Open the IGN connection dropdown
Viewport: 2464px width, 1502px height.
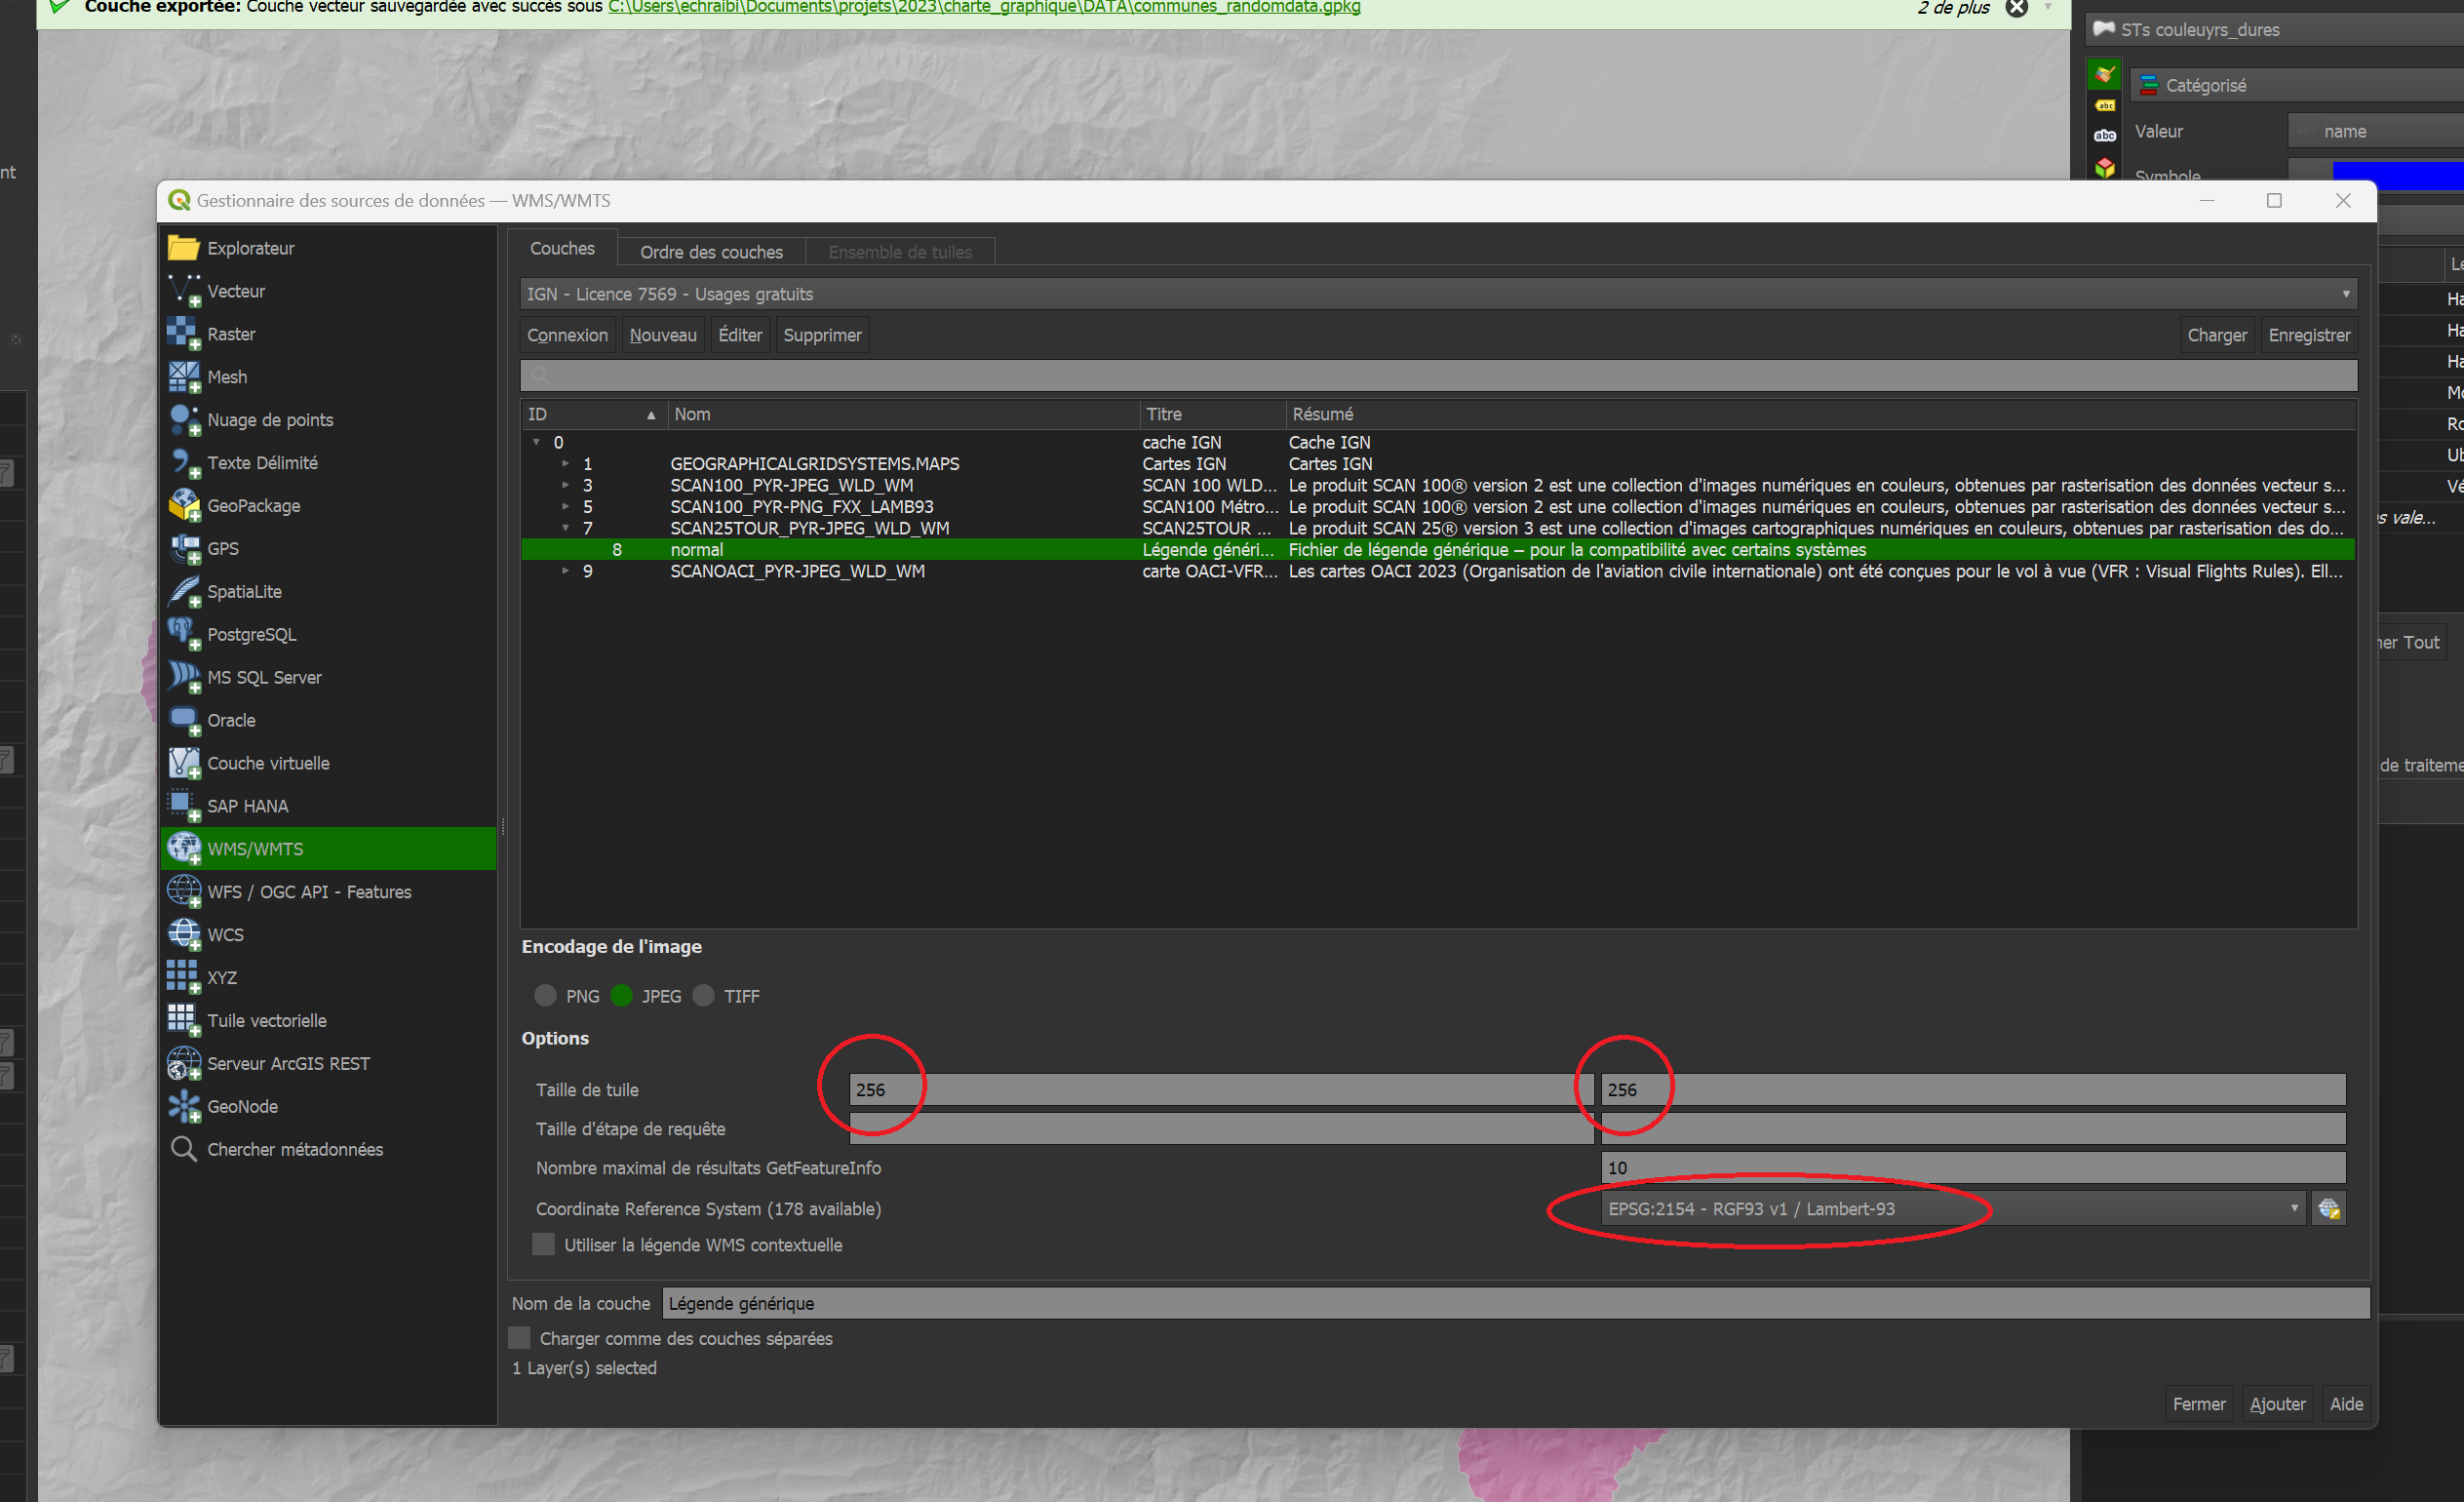tap(1438, 294)
